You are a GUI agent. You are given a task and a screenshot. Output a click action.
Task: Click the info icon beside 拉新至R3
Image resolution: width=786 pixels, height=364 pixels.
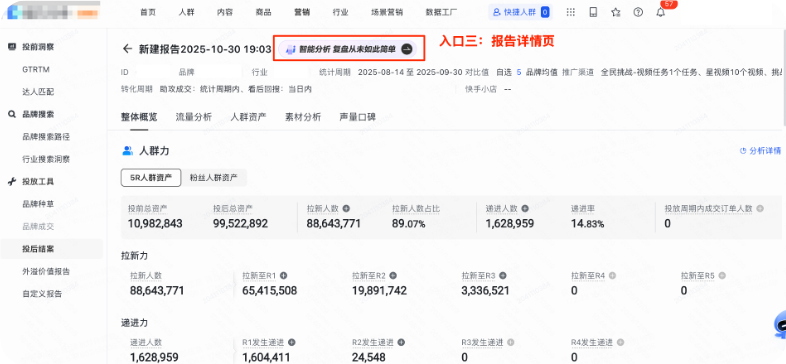(x=503, y=275)
